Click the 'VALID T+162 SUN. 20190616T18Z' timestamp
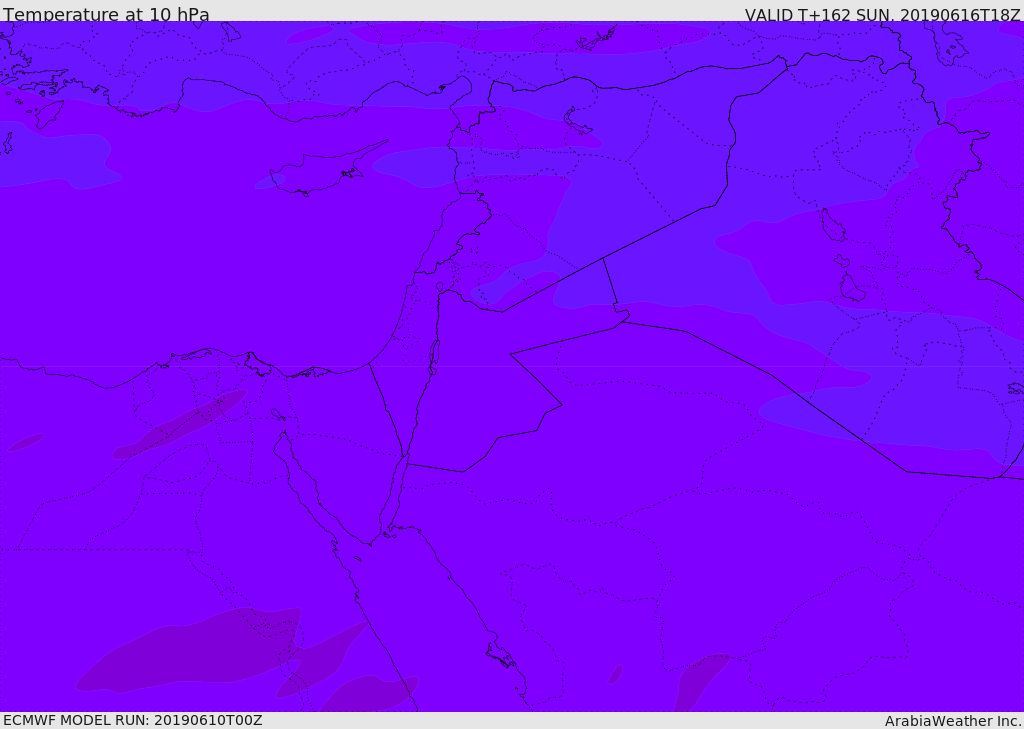 (x=882, y=15)
